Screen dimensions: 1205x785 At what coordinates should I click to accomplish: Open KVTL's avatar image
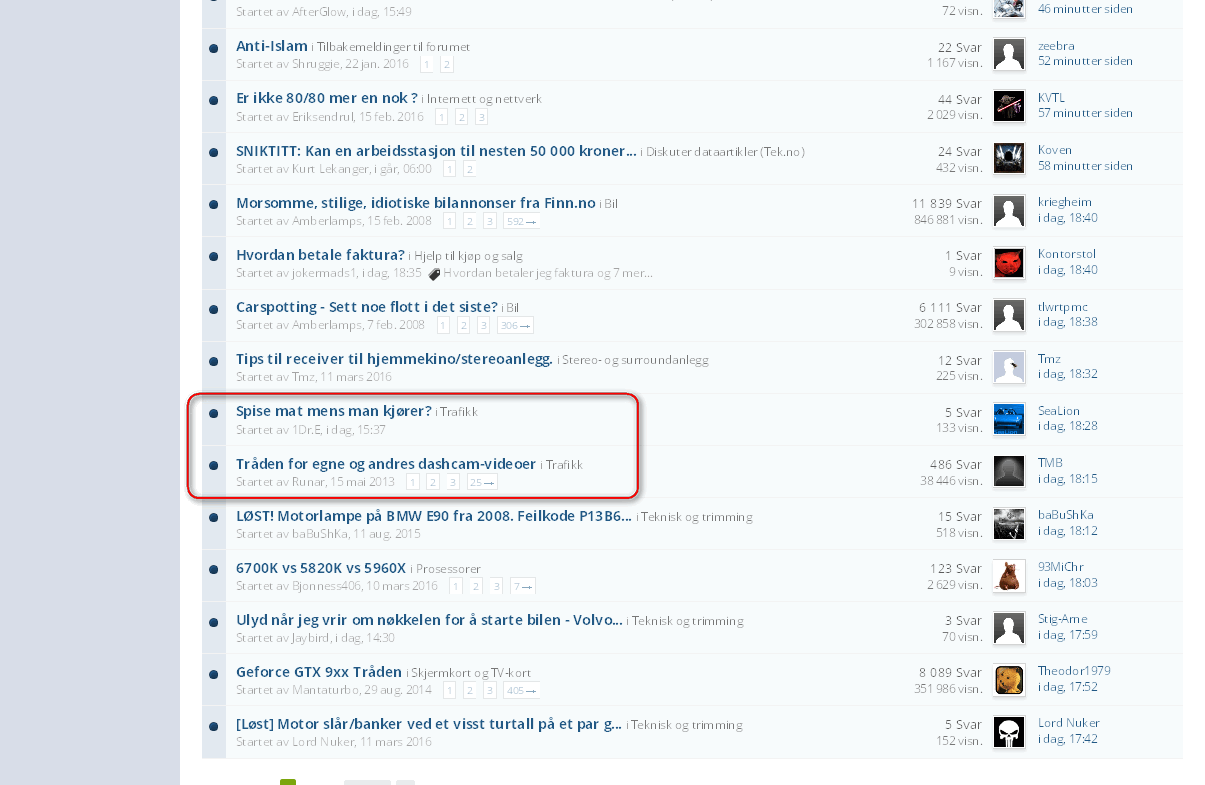click(1009, 106)
